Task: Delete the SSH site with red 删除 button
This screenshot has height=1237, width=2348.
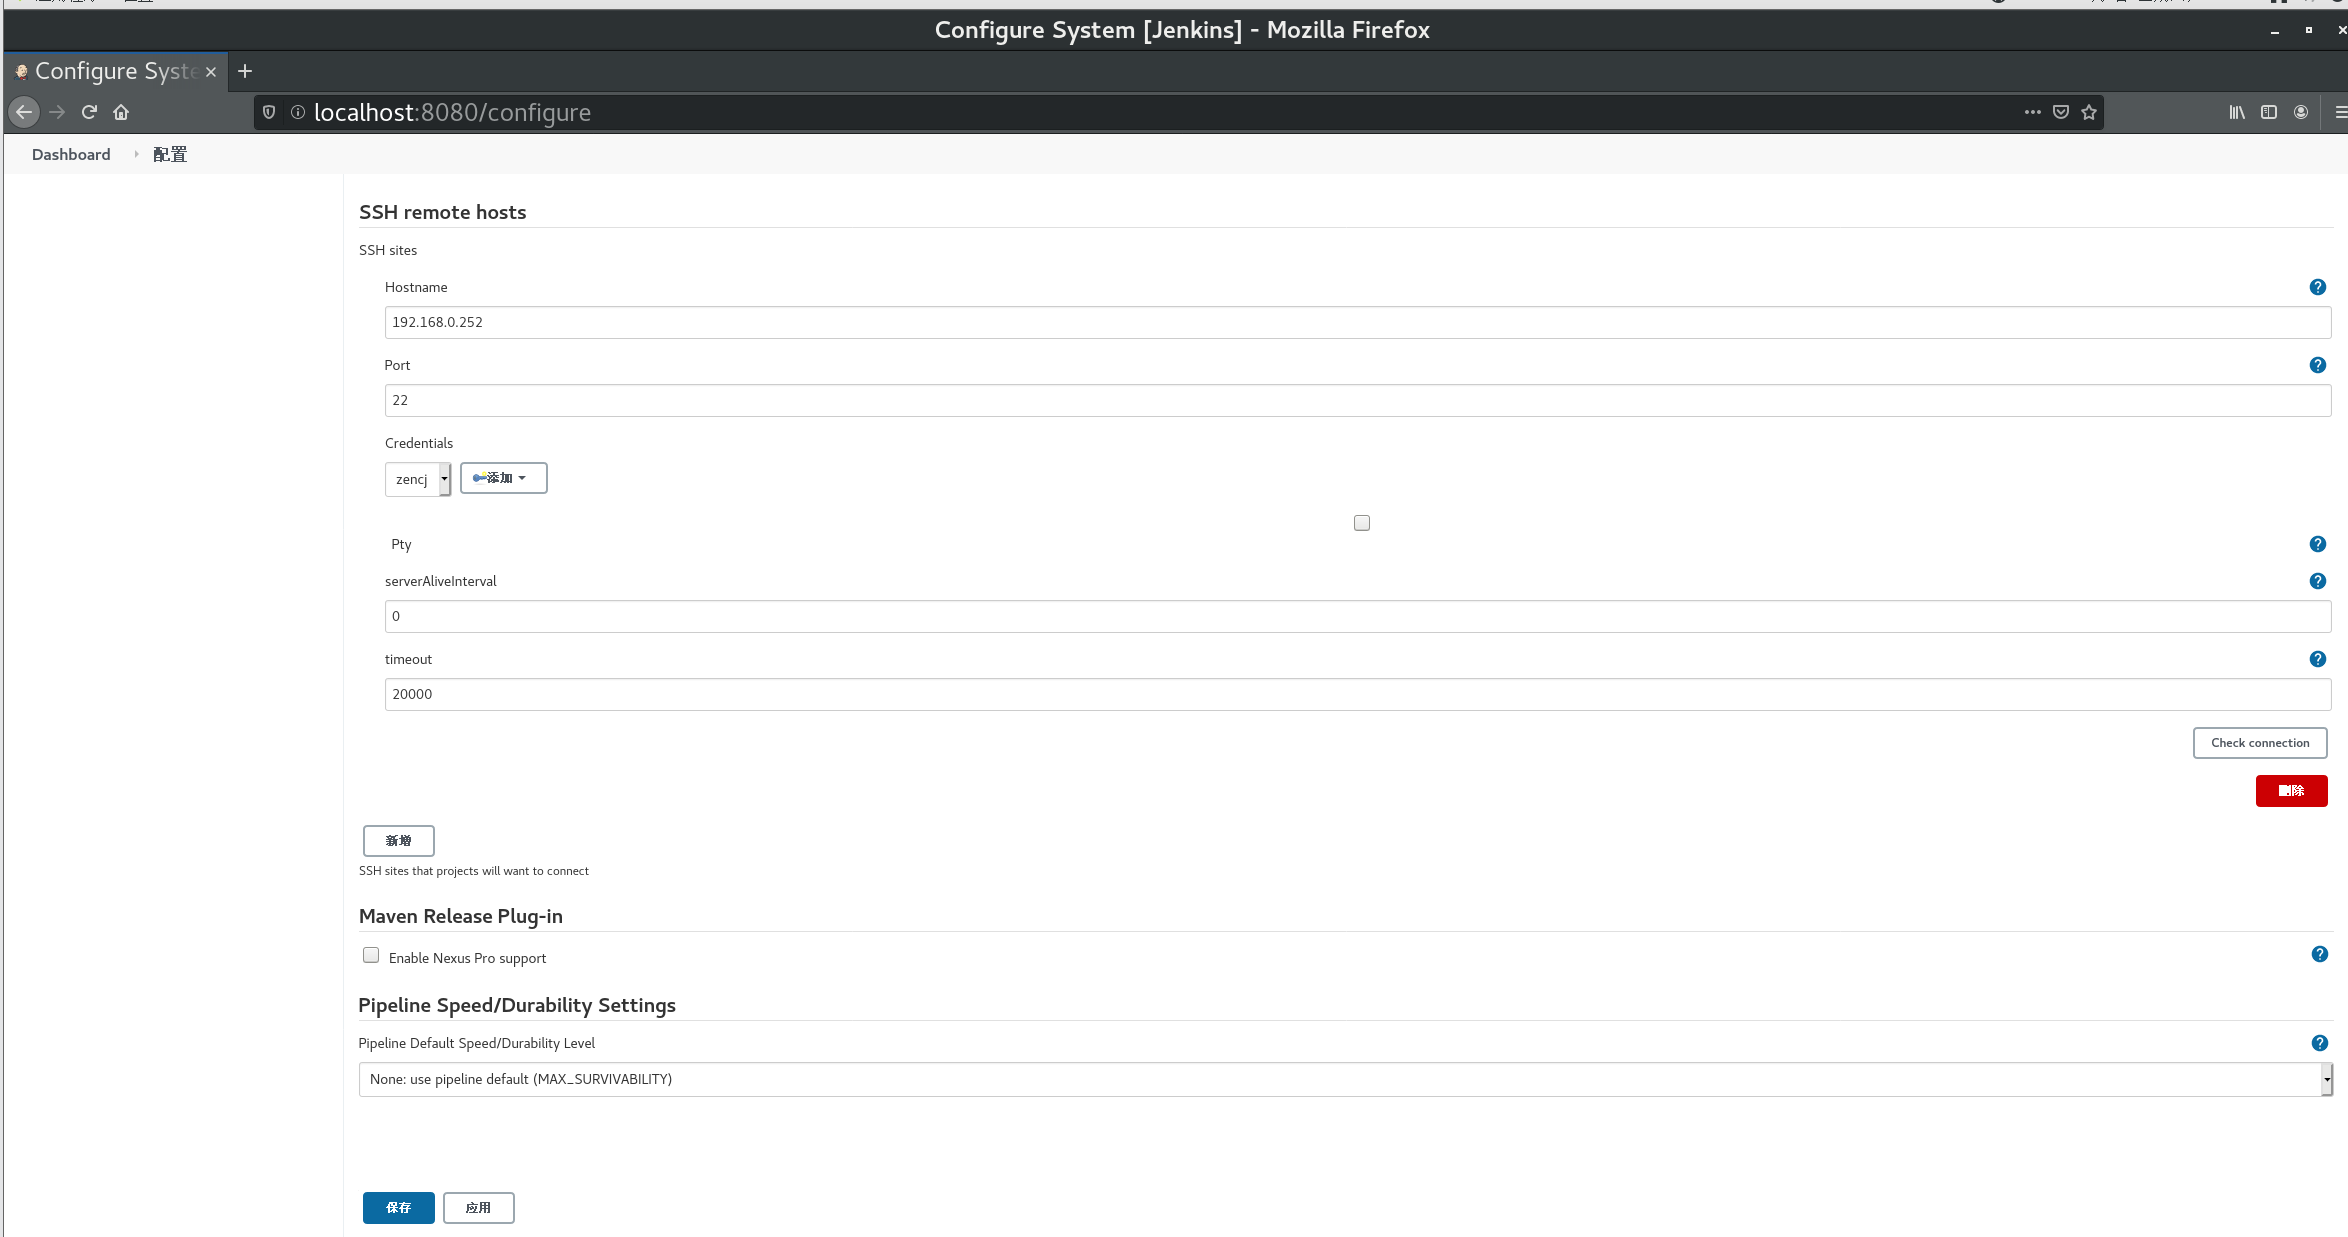Action: (2291, 791)
